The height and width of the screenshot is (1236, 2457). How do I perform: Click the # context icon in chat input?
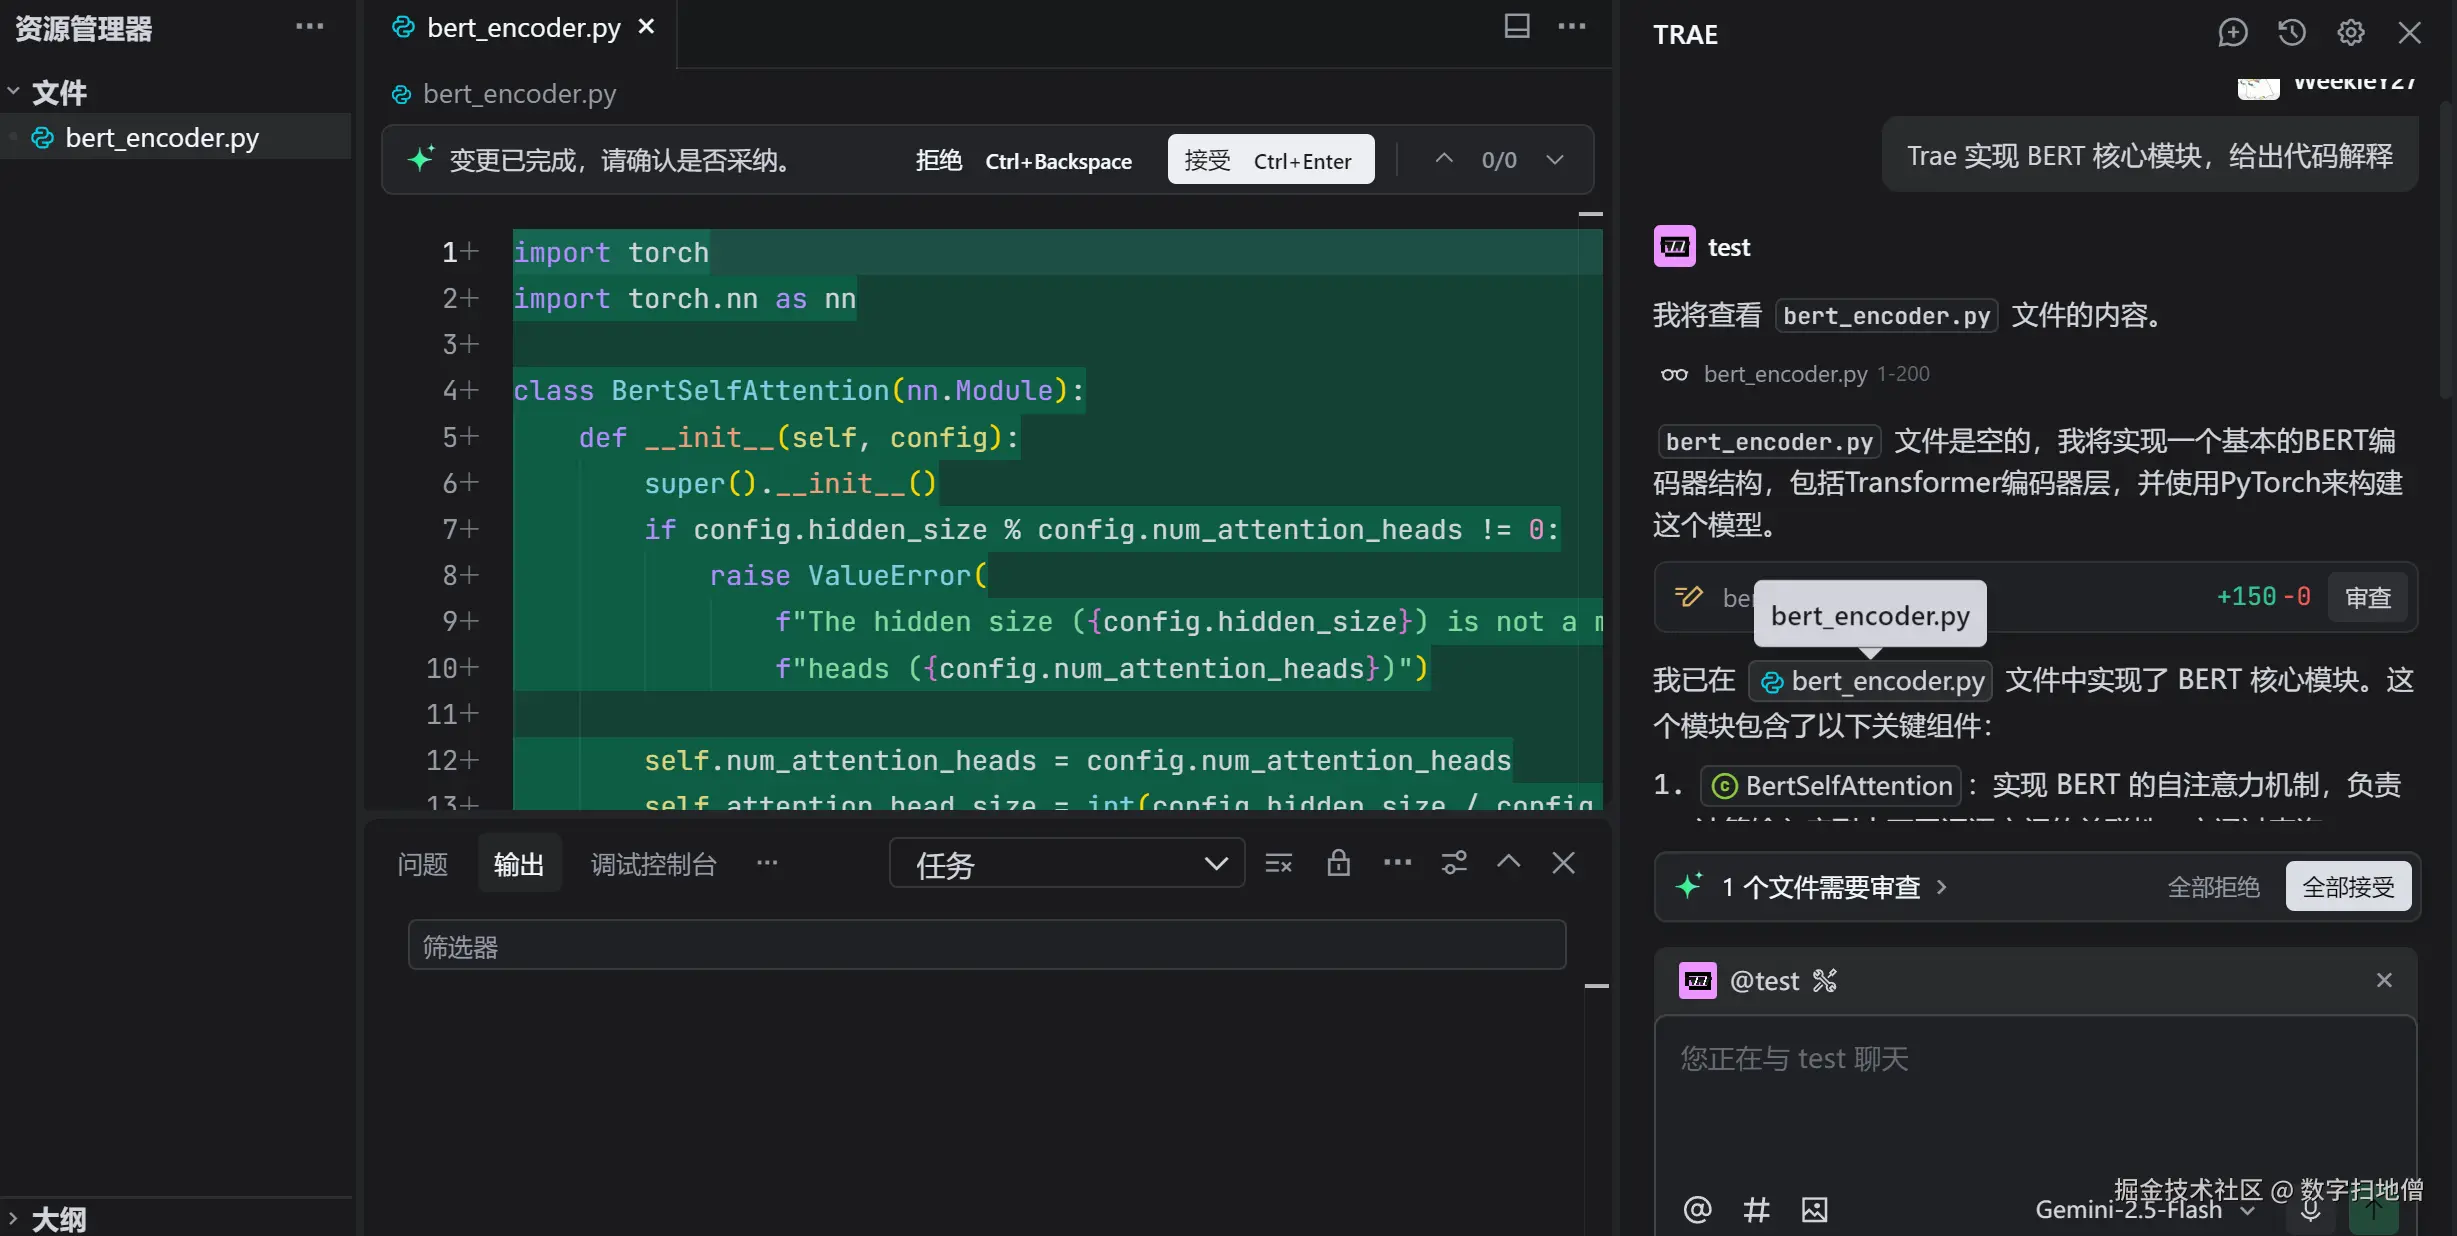(1756, 1209)
